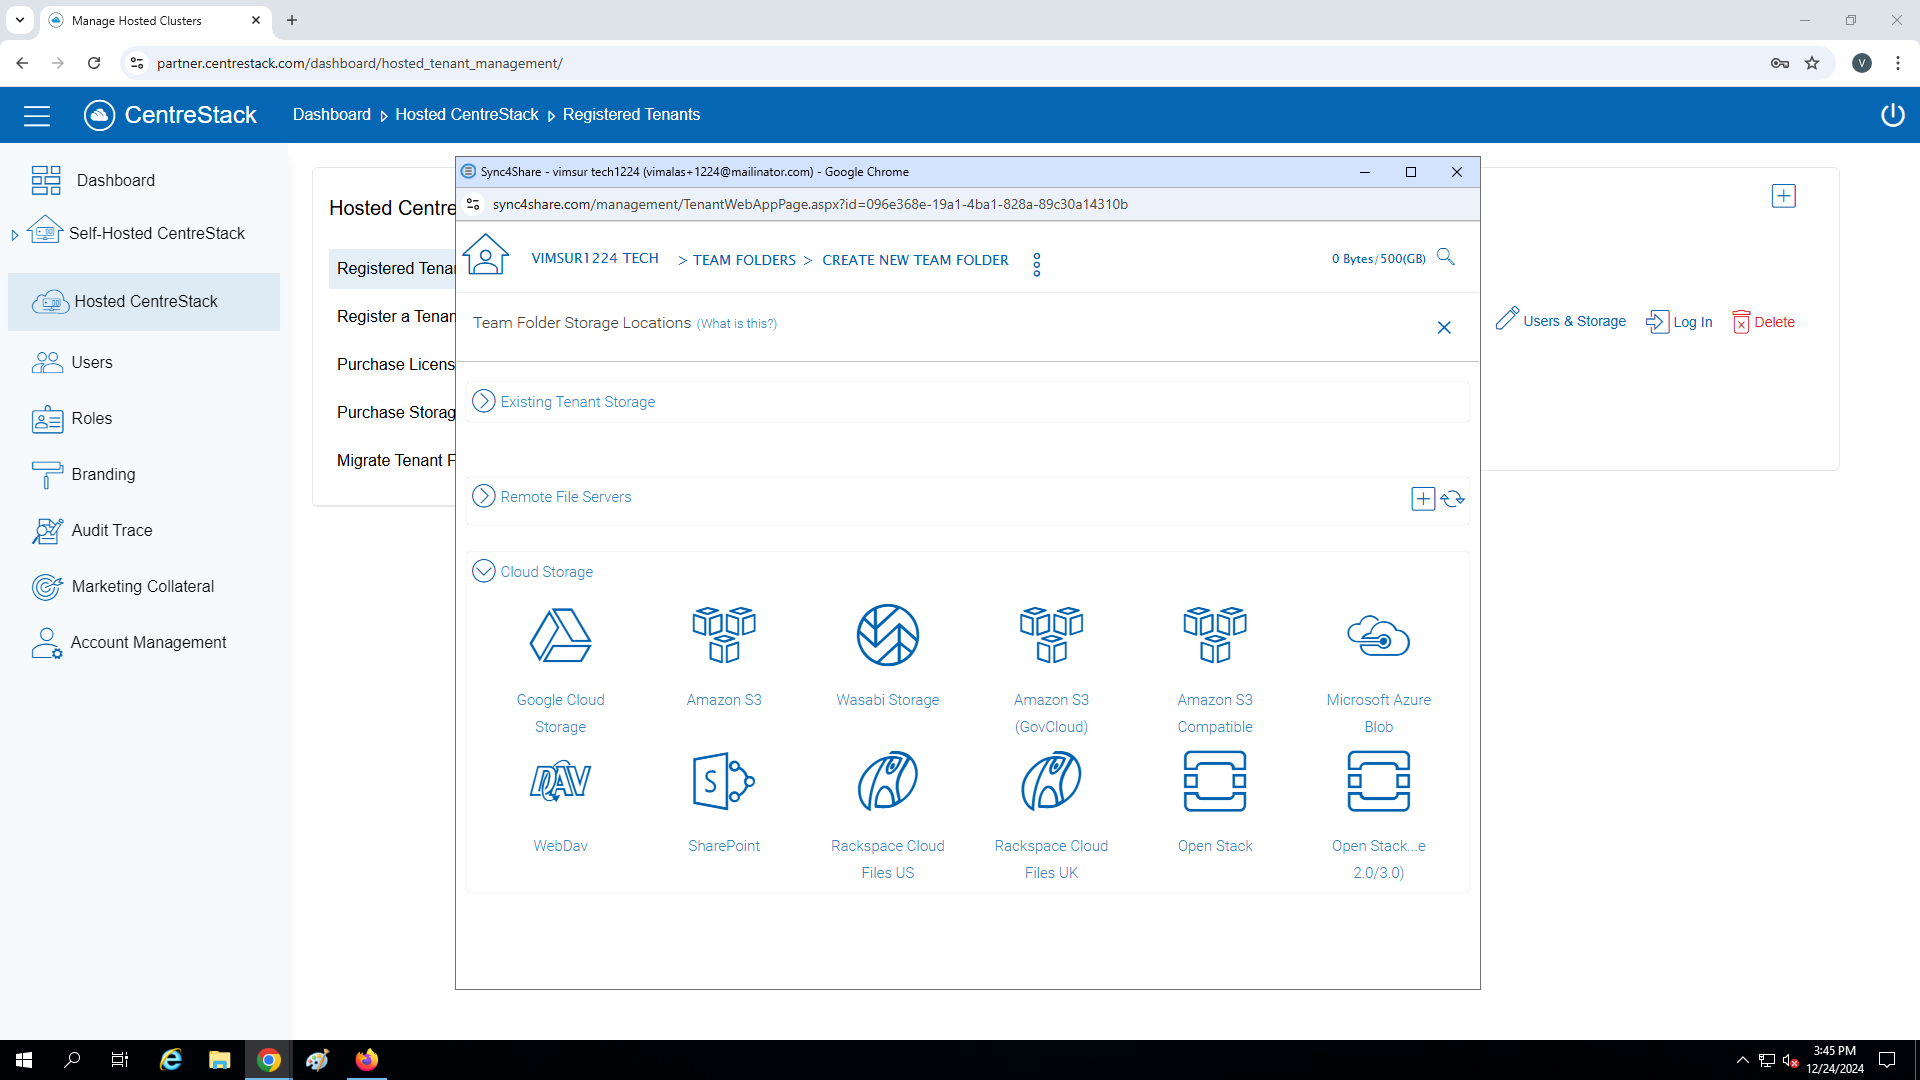Screen dimensions: 1920x1080
Task: Click Users & Storage link
Action: pos(1561,321)
